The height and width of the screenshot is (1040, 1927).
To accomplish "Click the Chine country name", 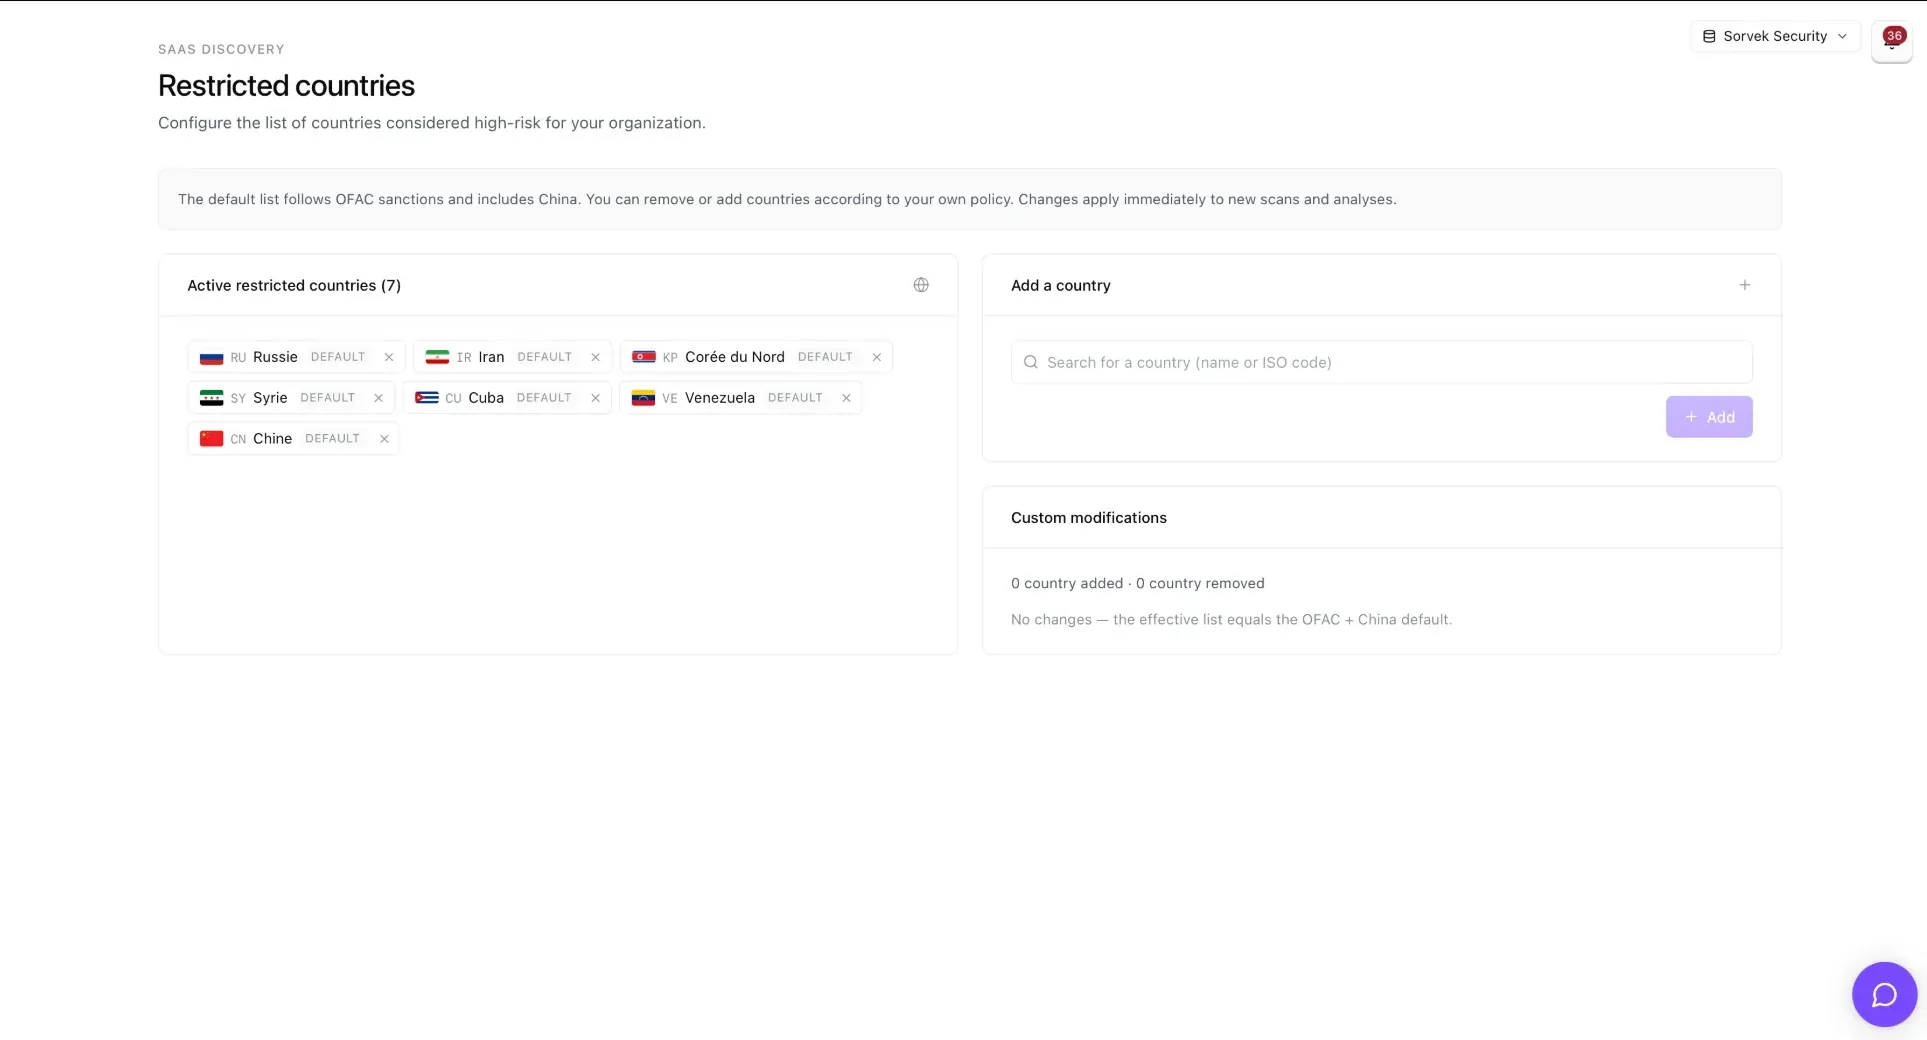I will point(272,439).
